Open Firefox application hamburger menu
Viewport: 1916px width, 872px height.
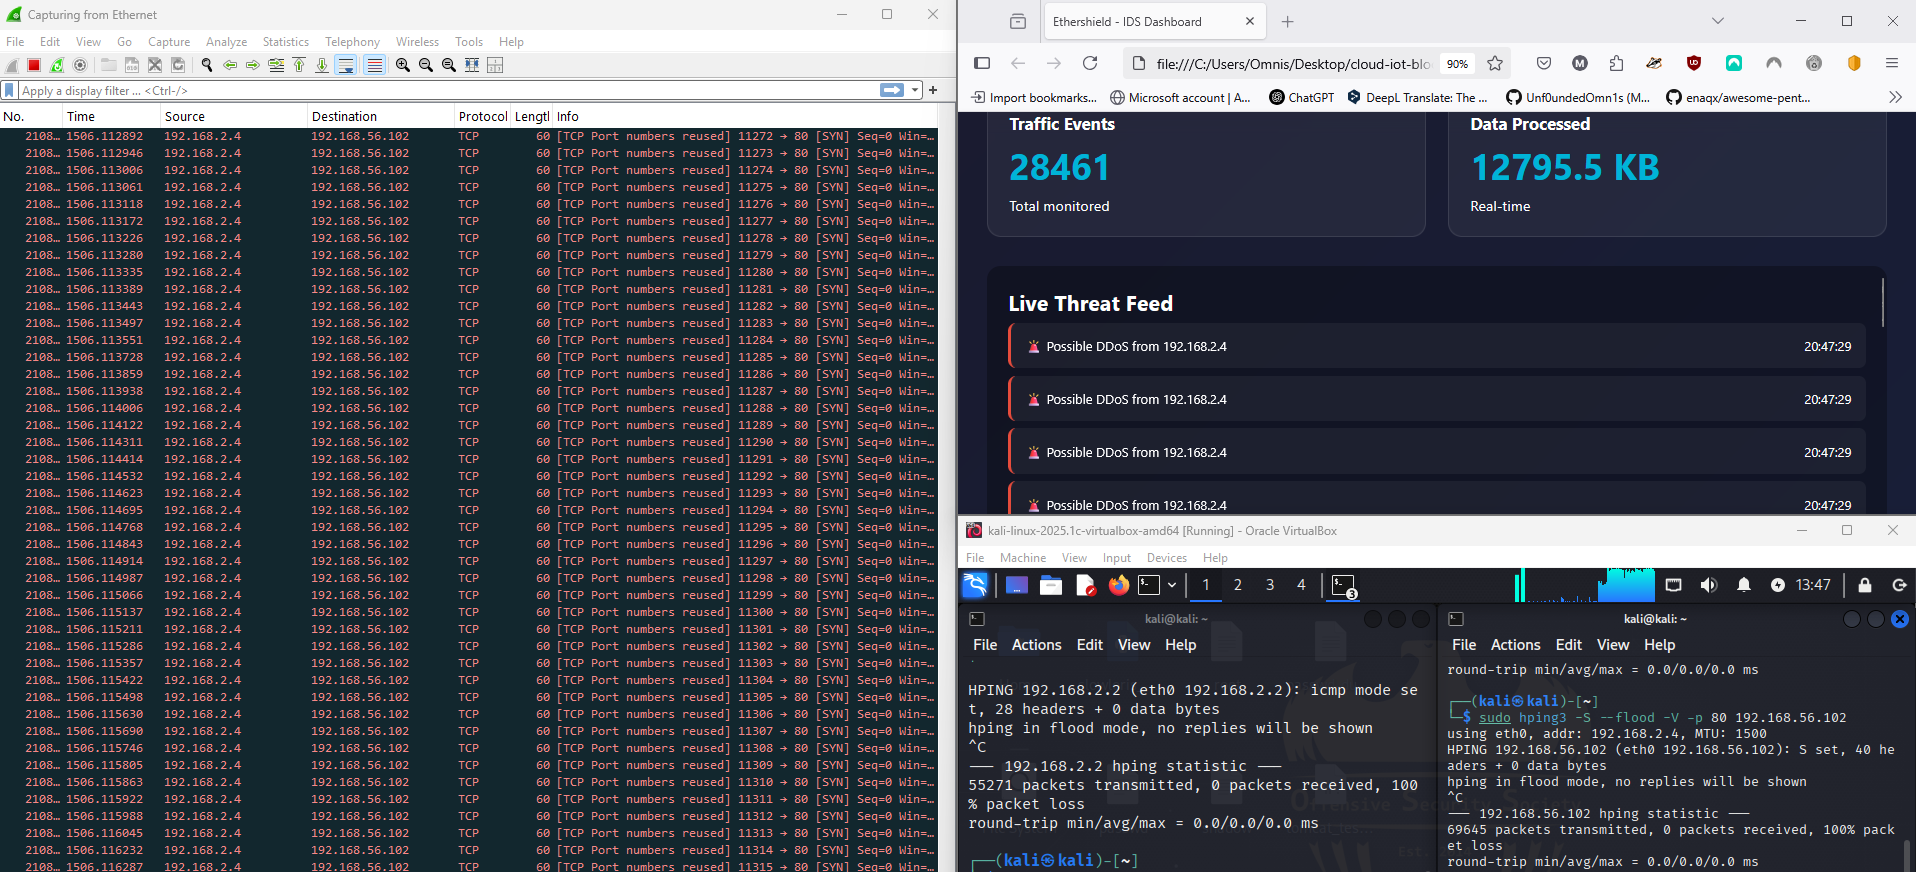point(1892,63)
